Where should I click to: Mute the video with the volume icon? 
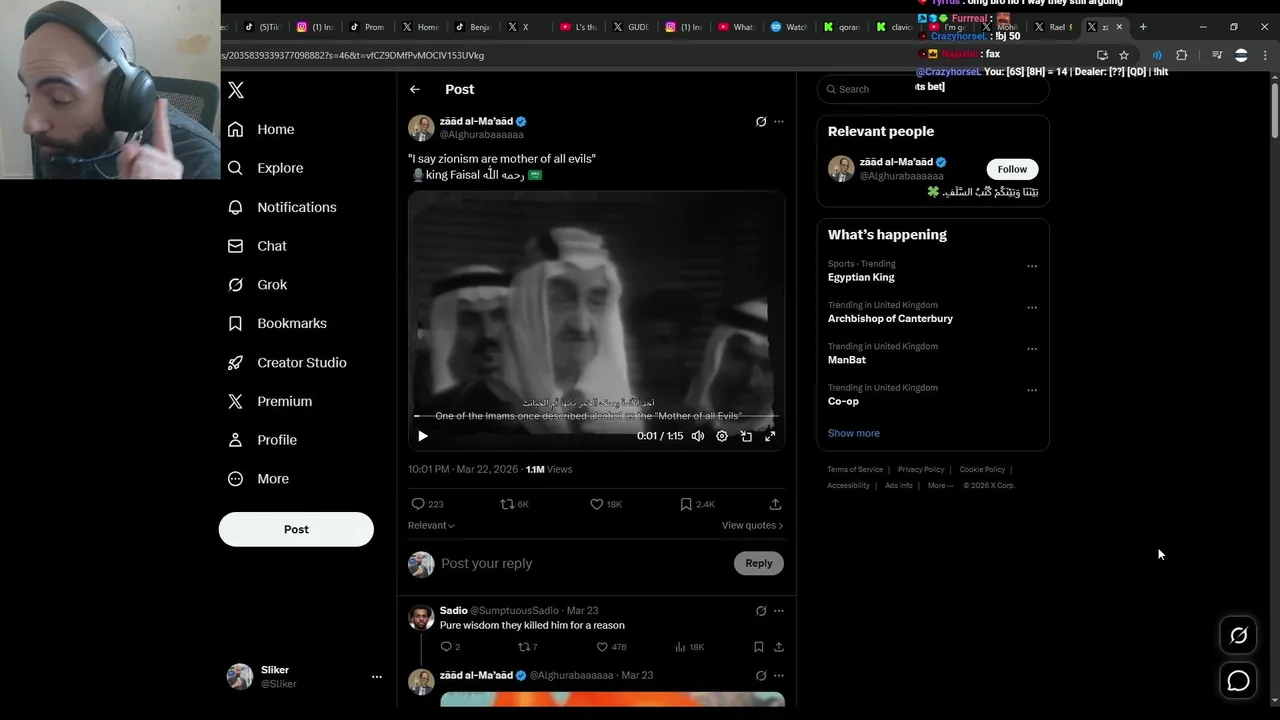[x=698, y=436]
